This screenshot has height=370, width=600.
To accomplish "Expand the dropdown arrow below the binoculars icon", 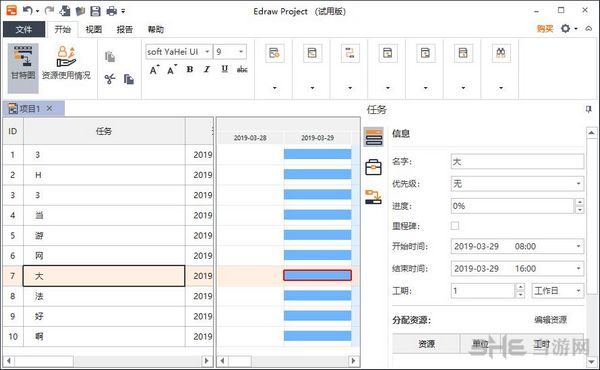I will tap(501, 88).
